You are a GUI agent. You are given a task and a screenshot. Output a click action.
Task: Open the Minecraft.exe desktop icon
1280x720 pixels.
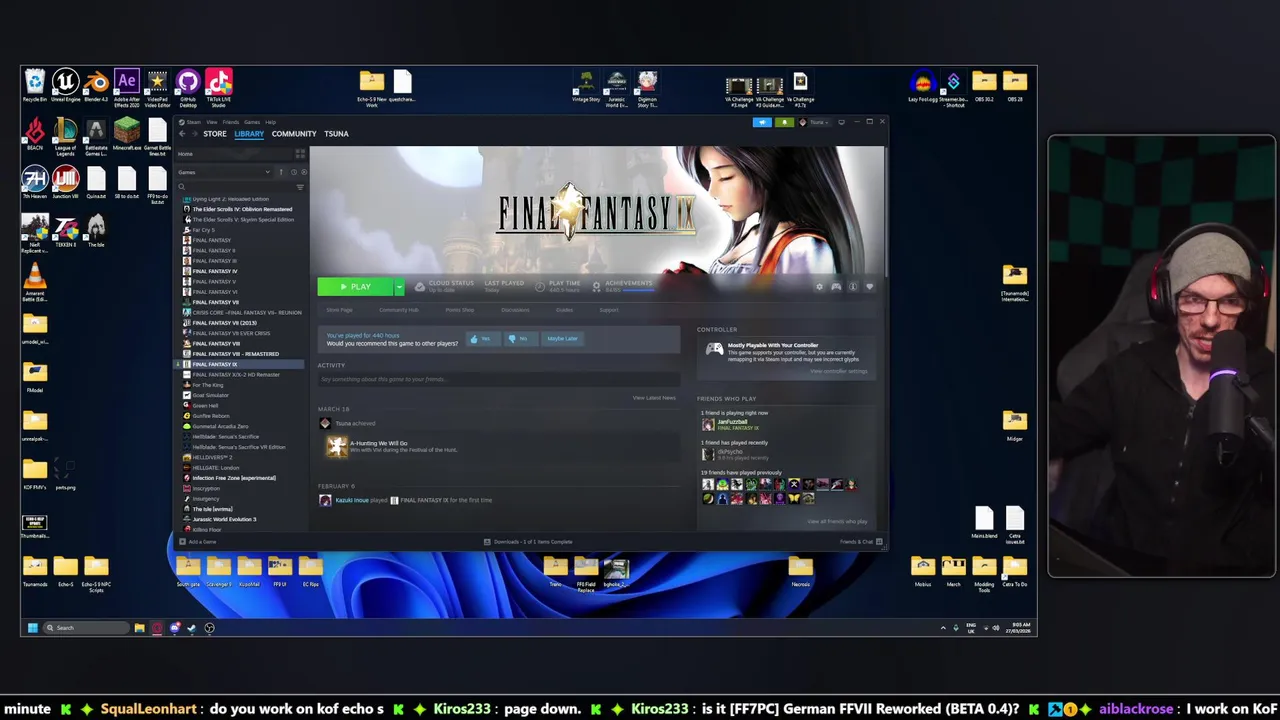[127, 134]
